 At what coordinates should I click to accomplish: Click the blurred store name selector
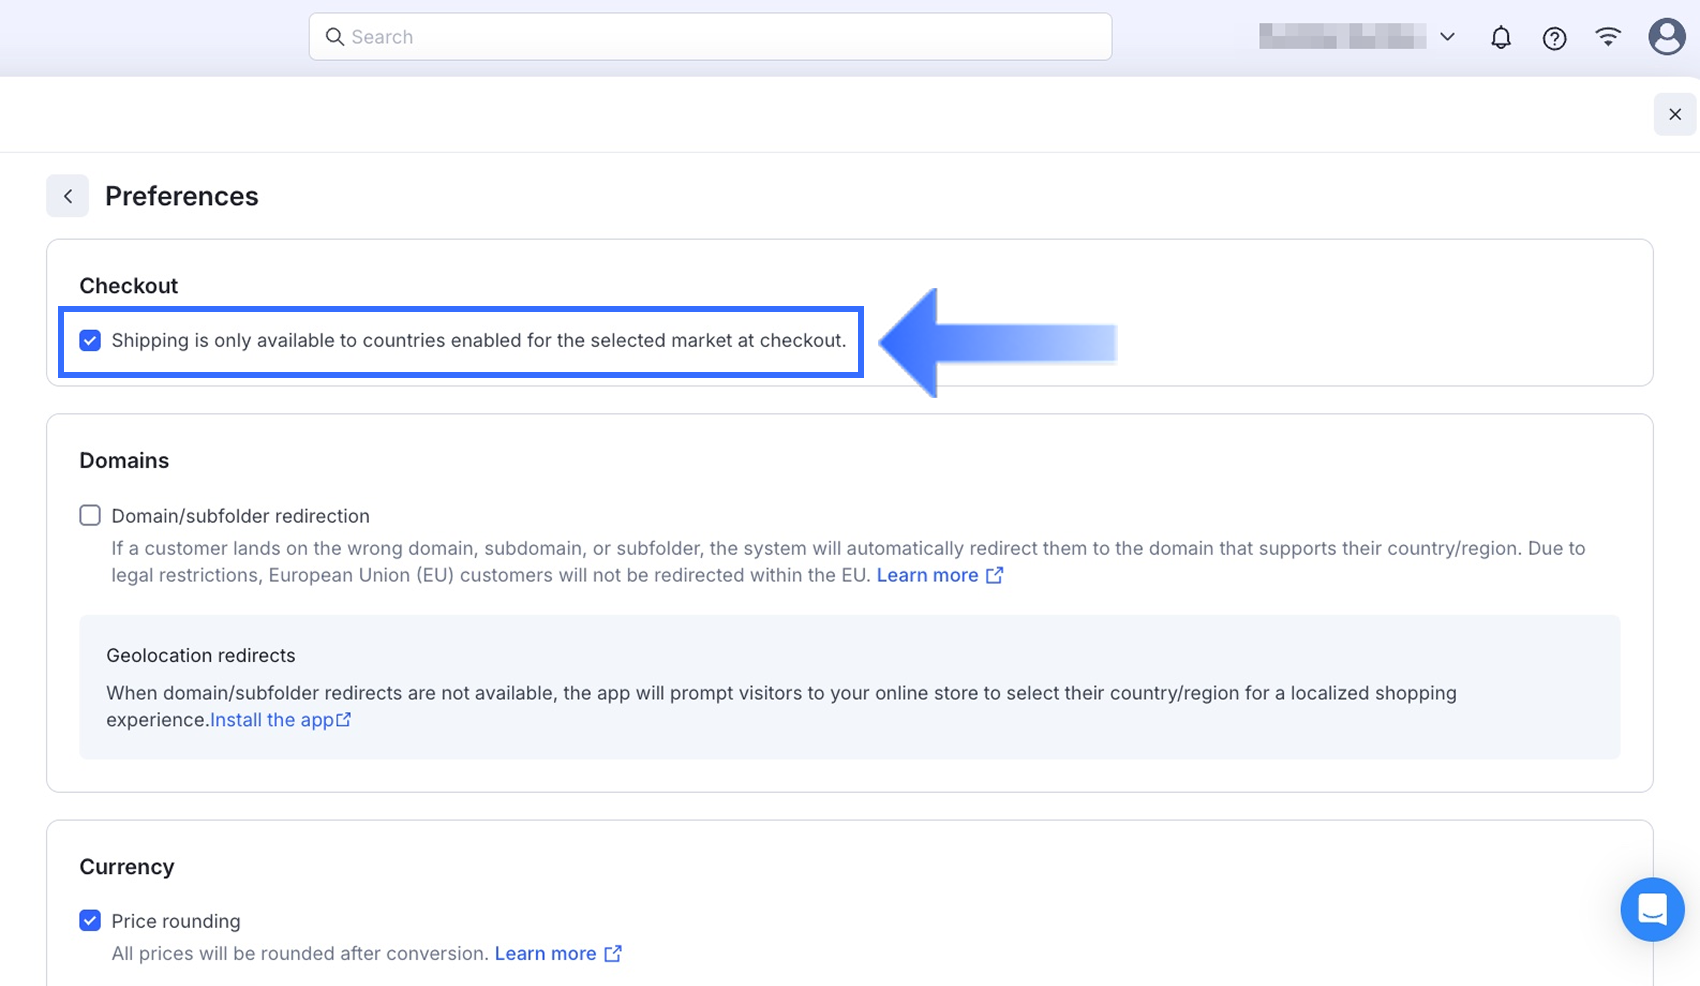click(x=1342, y=37)
